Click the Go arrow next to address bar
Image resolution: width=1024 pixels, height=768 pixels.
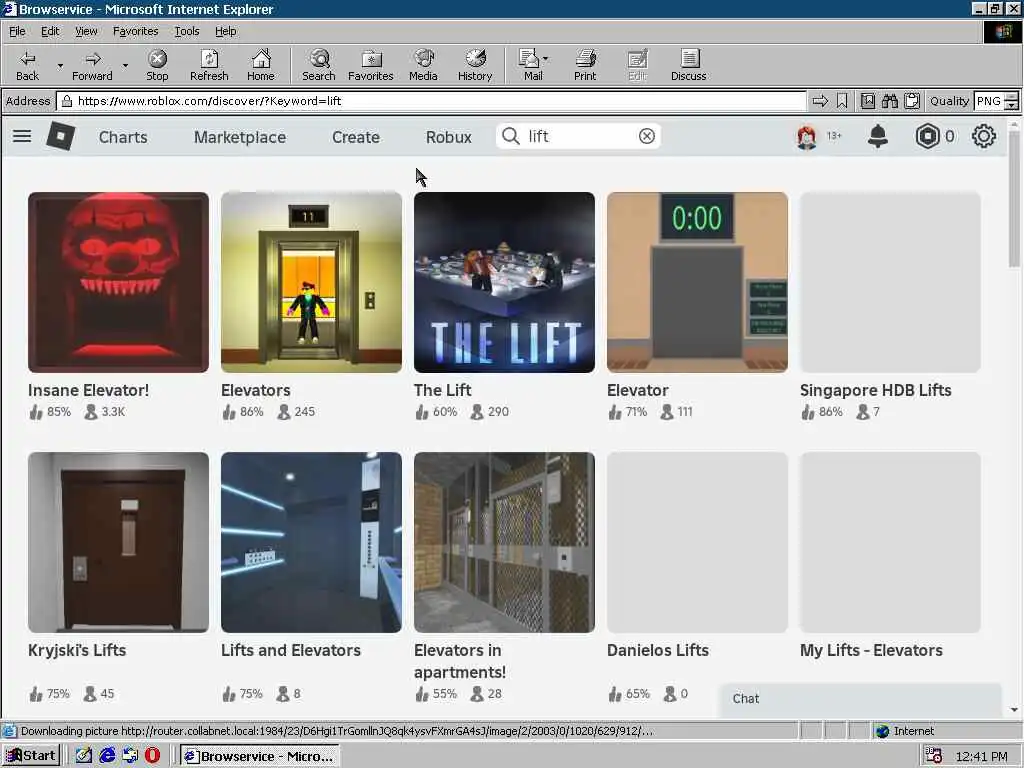[x=820, y=101]
